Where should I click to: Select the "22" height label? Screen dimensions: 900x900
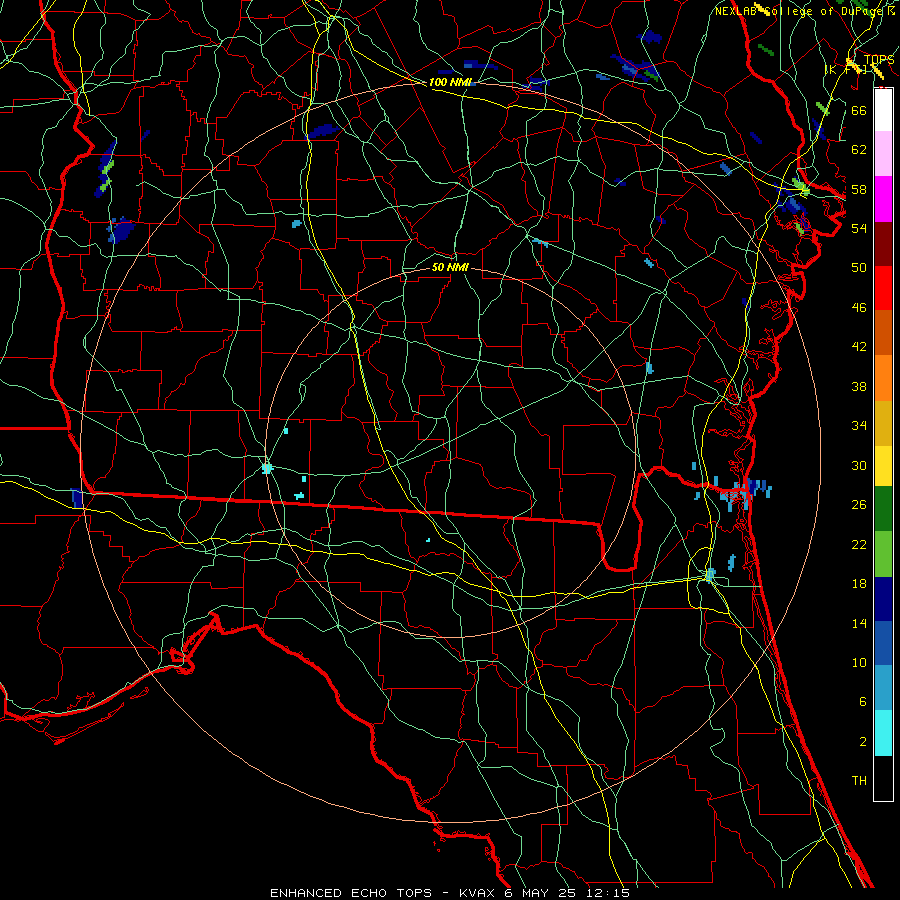click(x=859, y=544)
